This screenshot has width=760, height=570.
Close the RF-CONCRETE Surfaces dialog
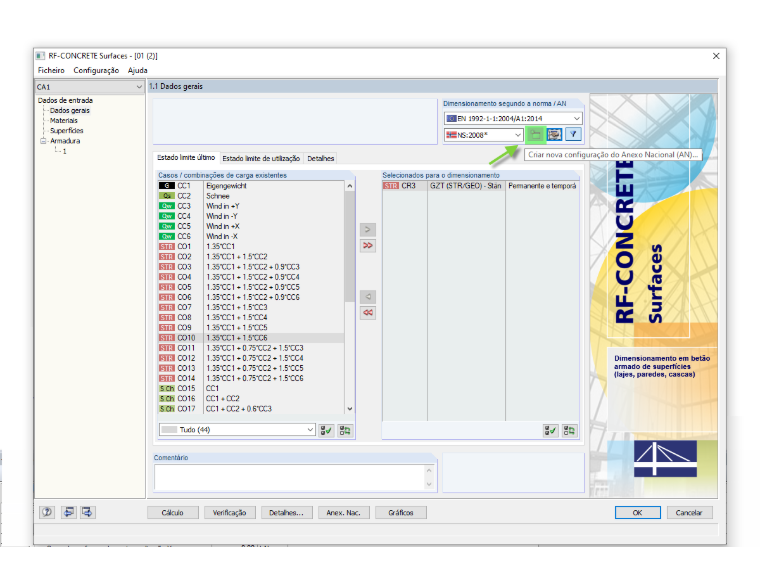pos(716,56)
